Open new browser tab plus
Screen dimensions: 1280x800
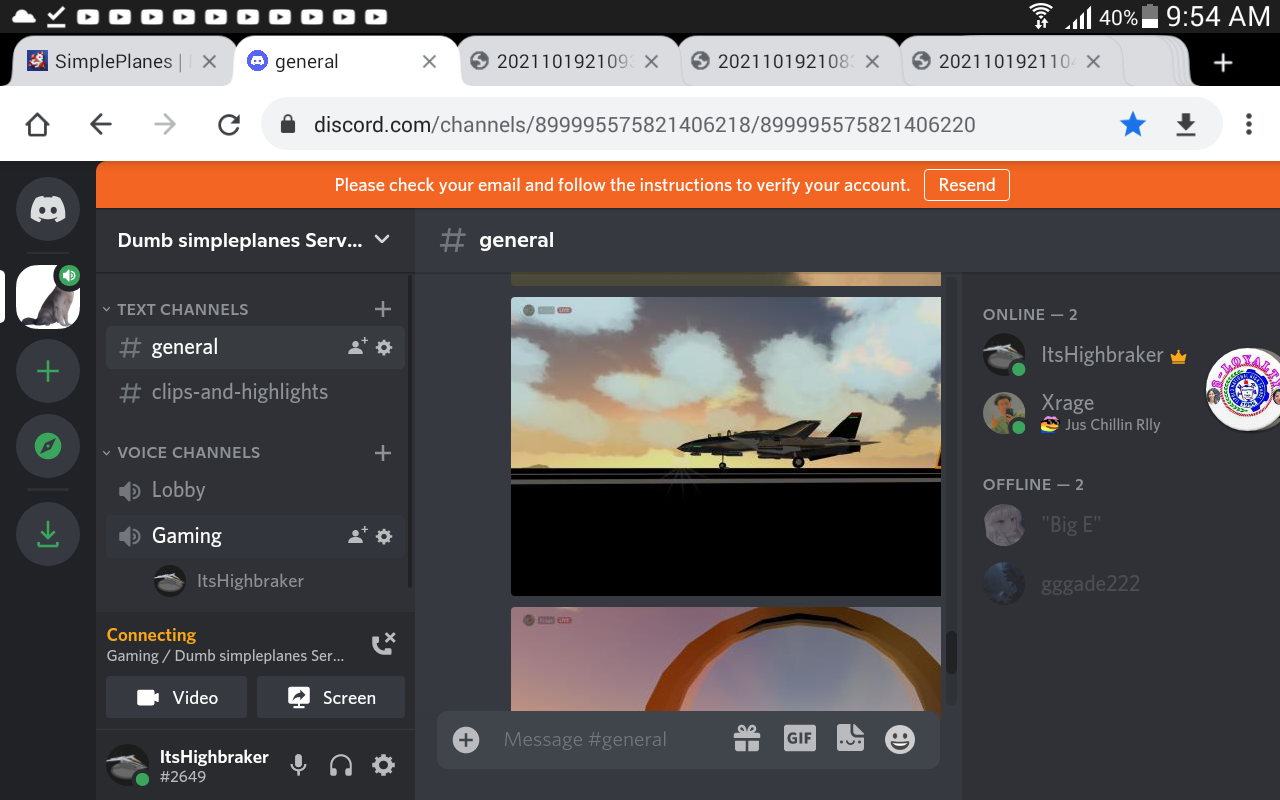(x=1222, y=62)
